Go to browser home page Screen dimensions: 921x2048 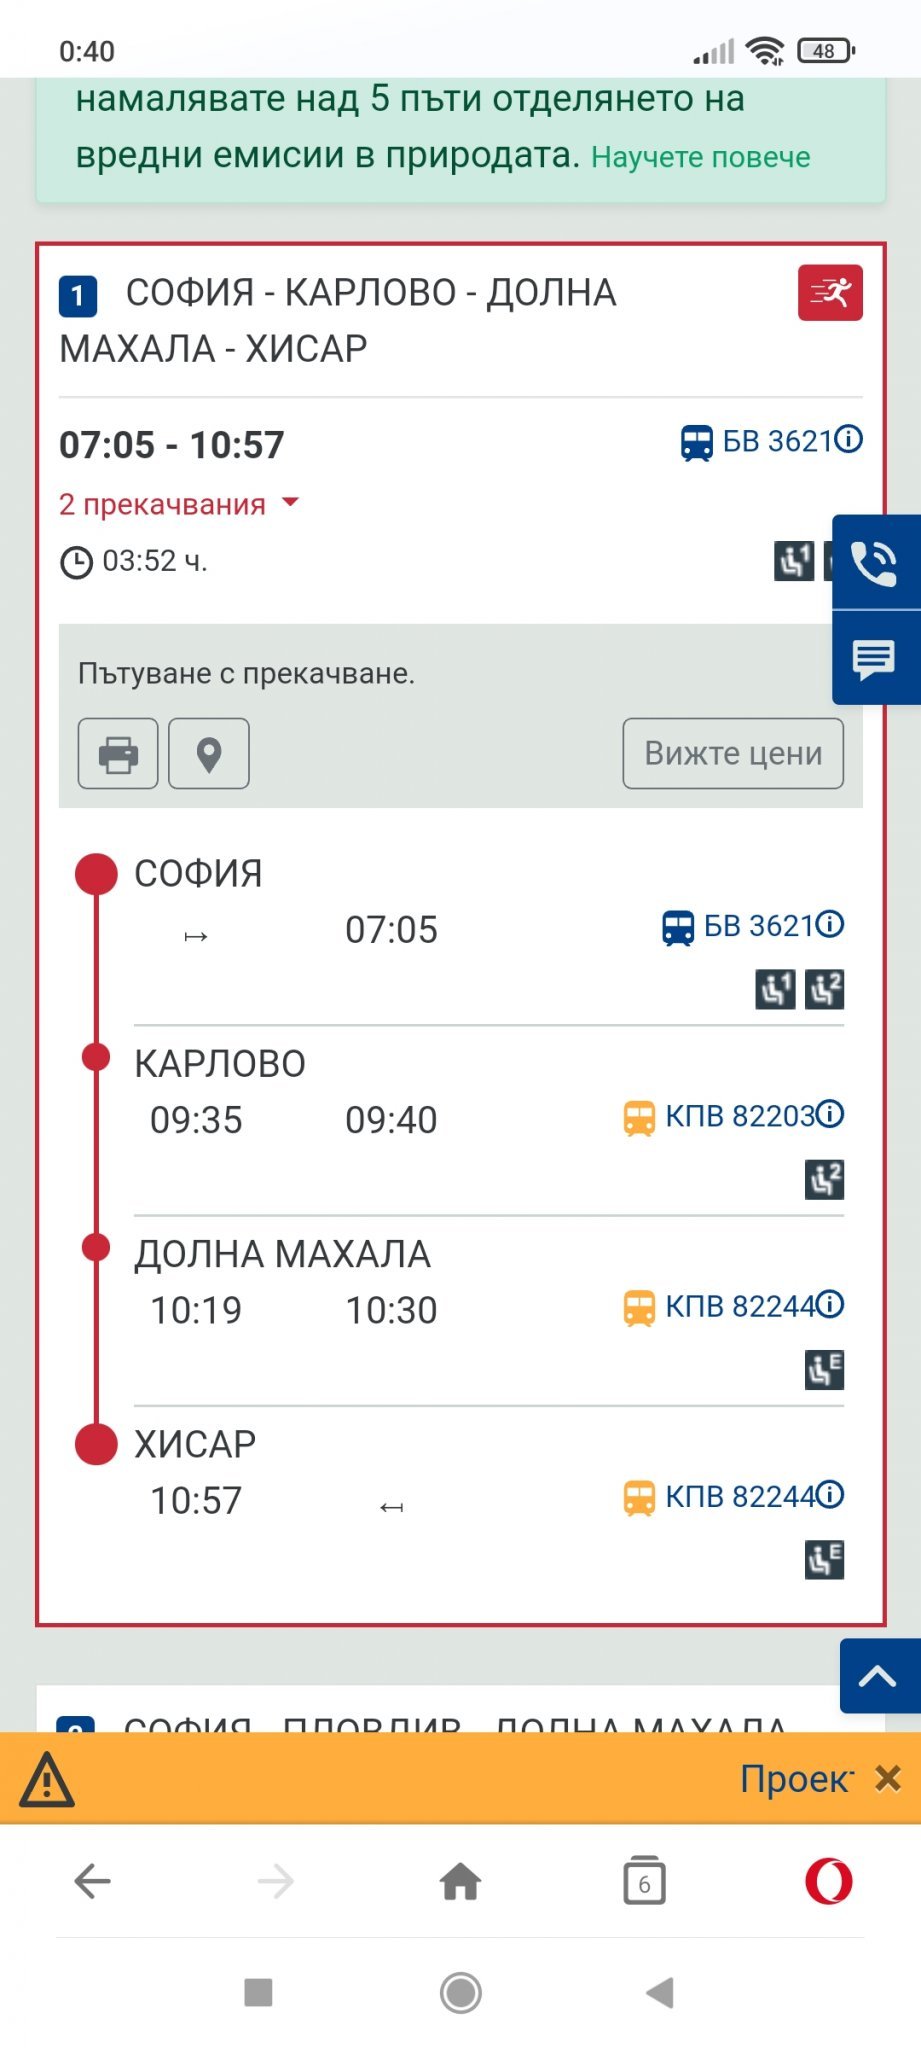(460, 1881)
